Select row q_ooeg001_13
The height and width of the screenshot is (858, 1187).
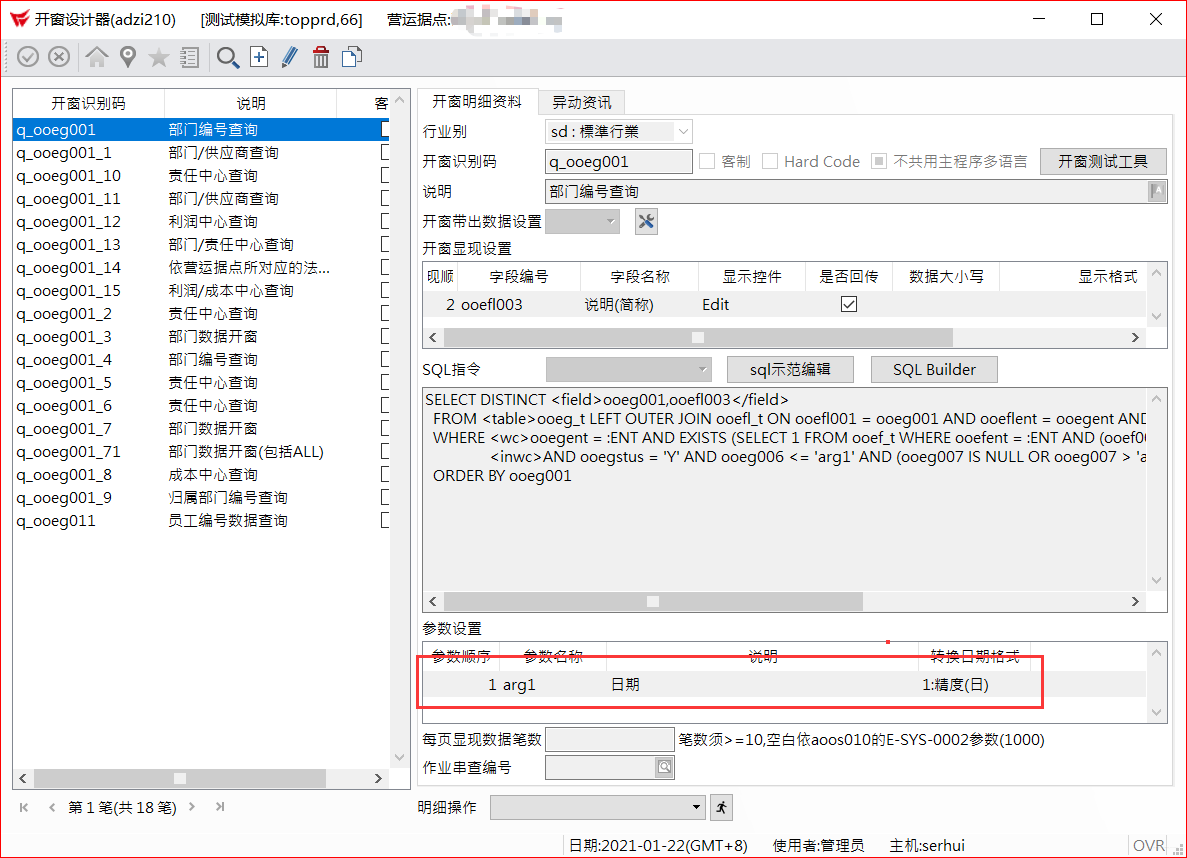click(201, 245)
